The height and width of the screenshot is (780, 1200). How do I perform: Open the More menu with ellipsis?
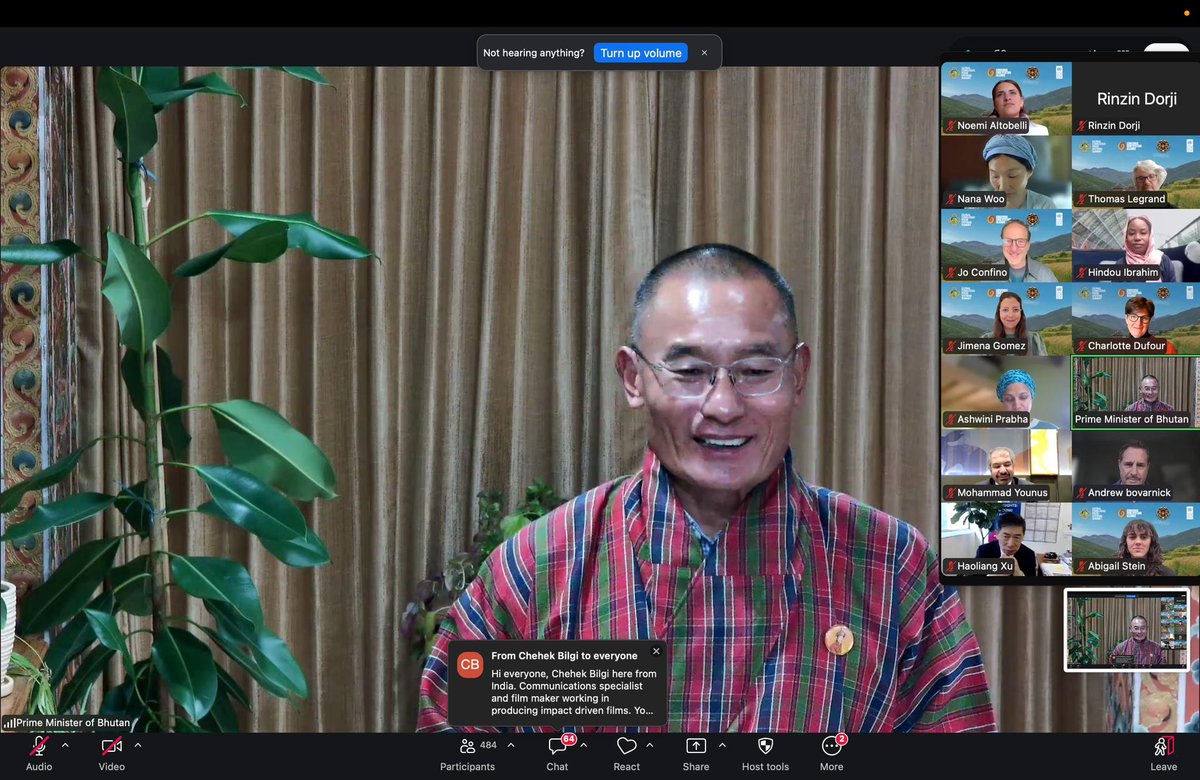point(831,746)
